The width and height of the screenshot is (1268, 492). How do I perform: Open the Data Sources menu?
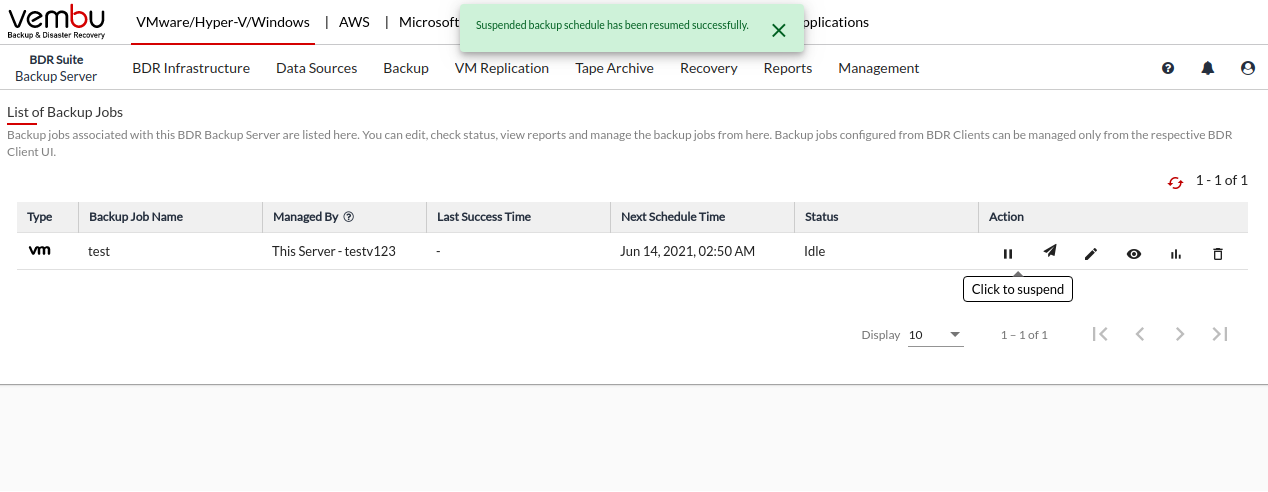pyautogui.click(x=316, y=68)
